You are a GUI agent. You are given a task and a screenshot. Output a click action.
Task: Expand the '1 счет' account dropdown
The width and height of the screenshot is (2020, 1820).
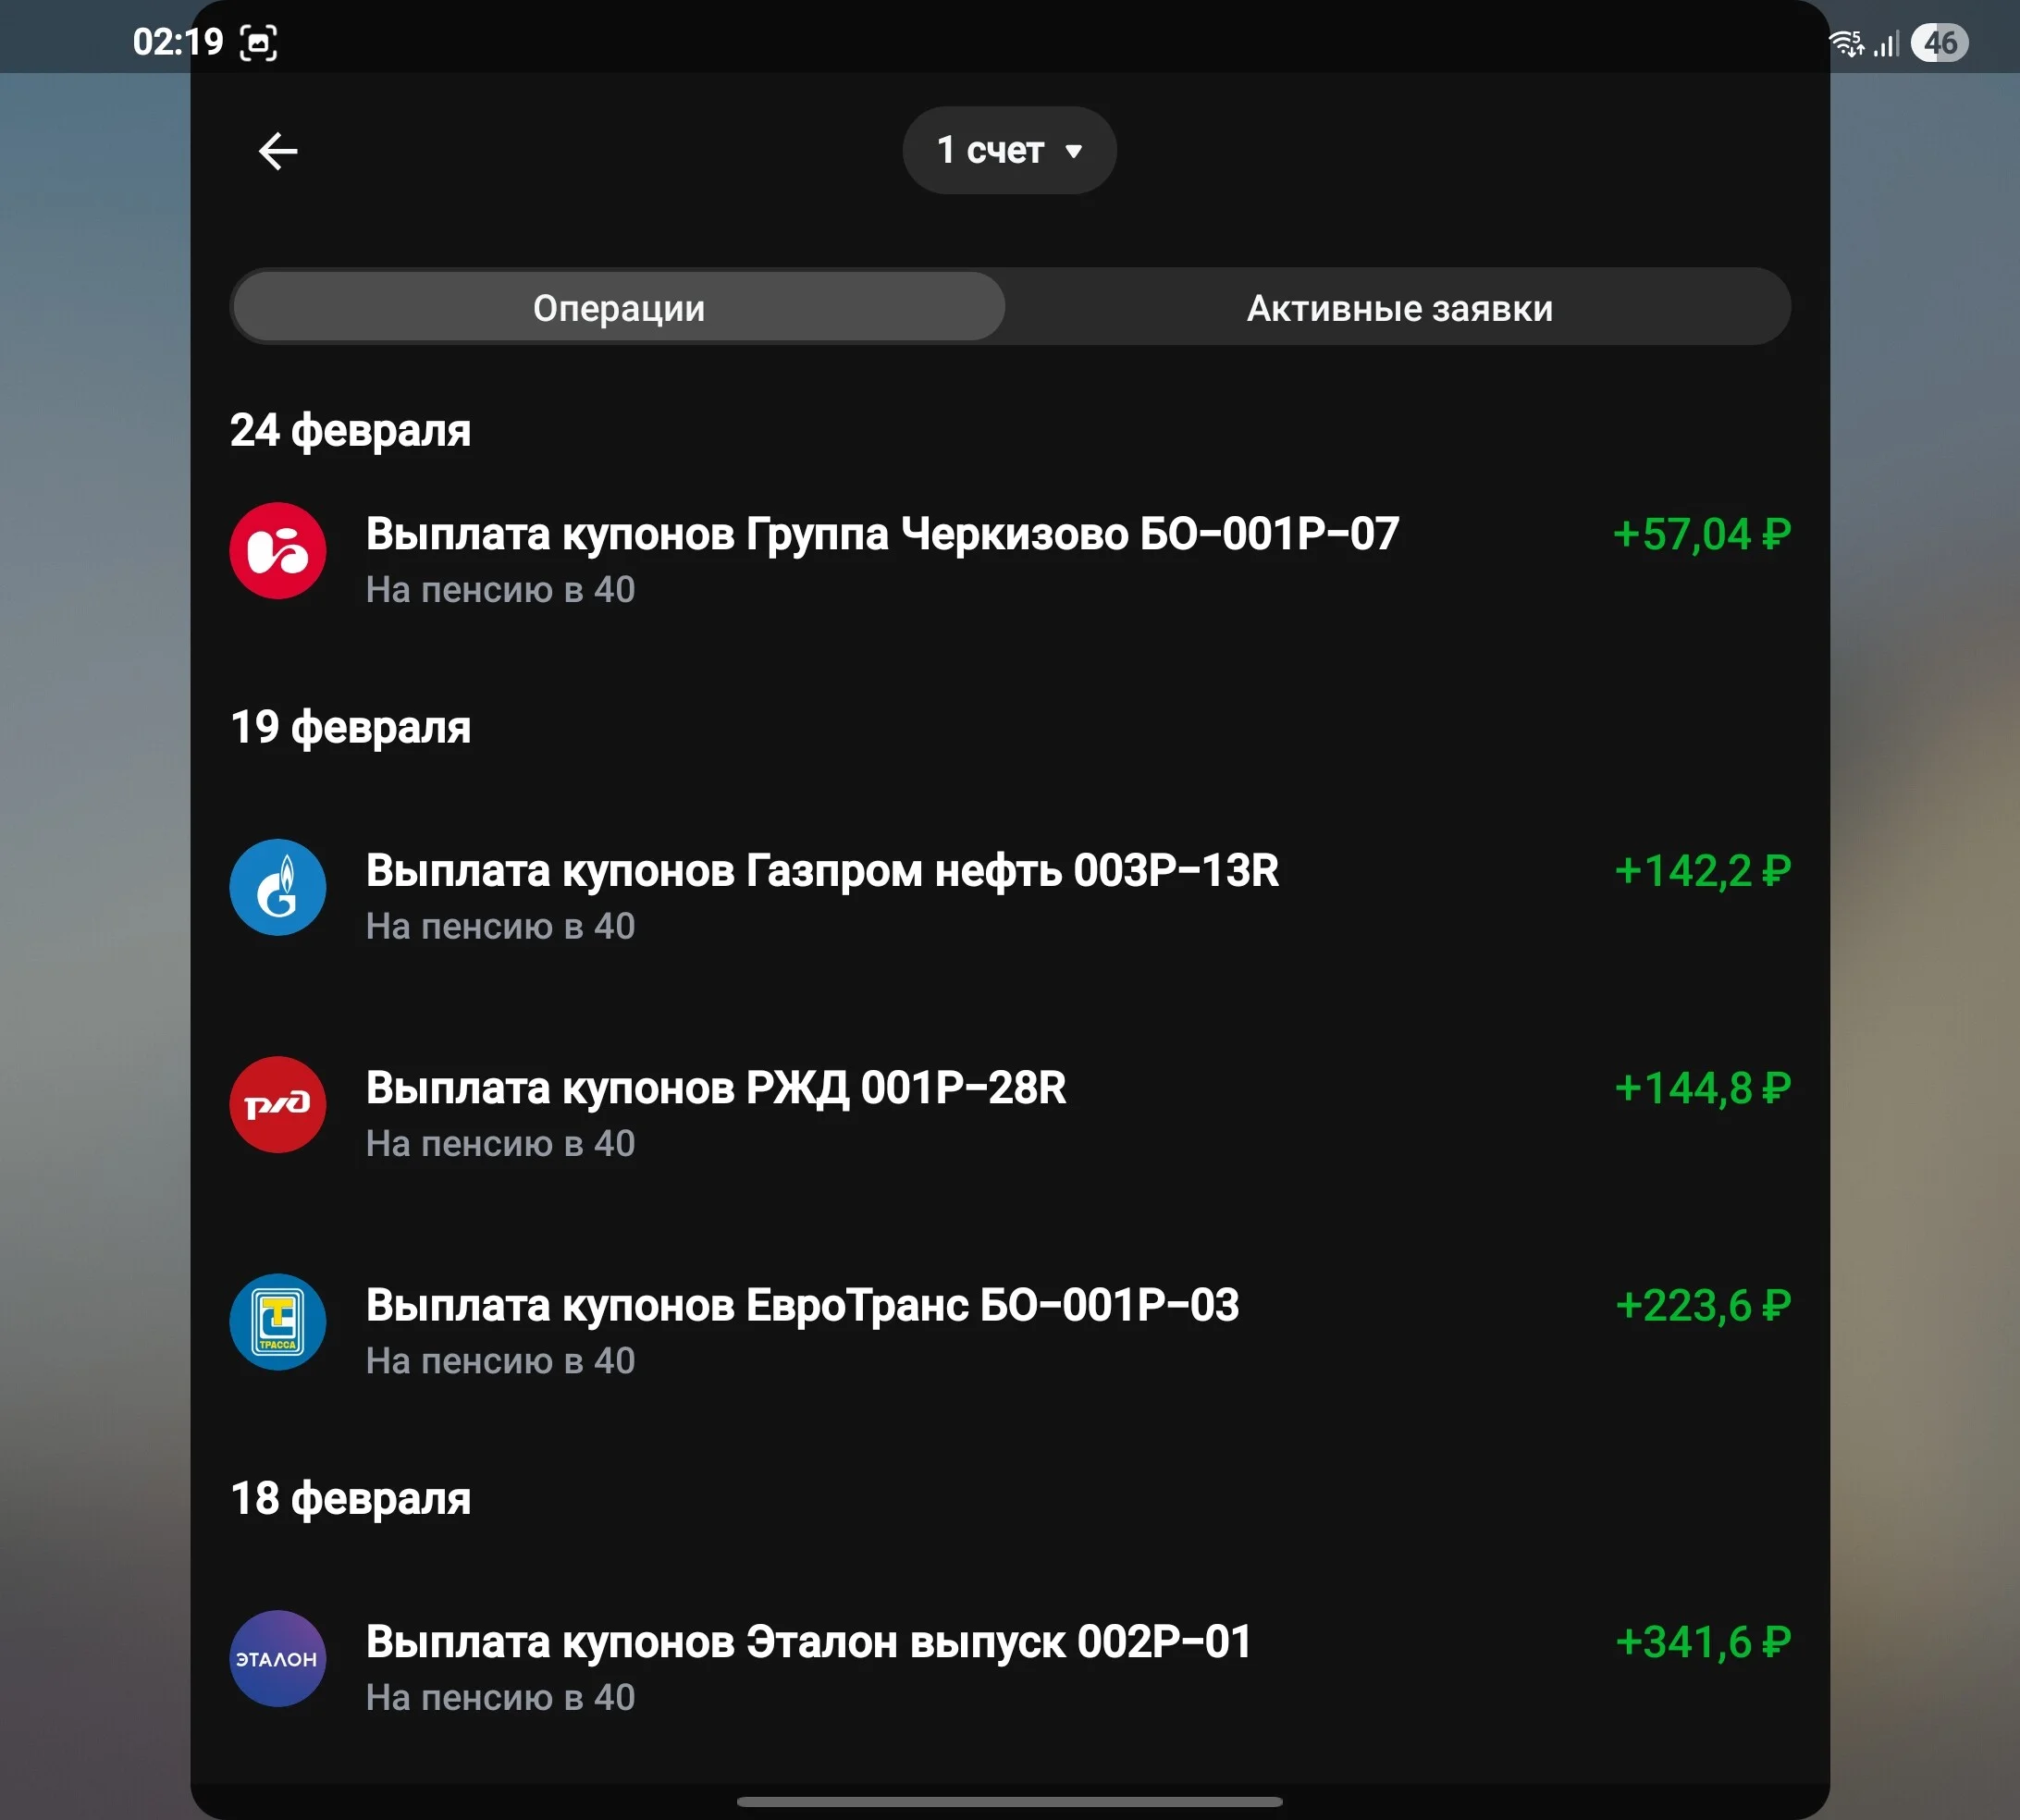[x=1009, y=150]
